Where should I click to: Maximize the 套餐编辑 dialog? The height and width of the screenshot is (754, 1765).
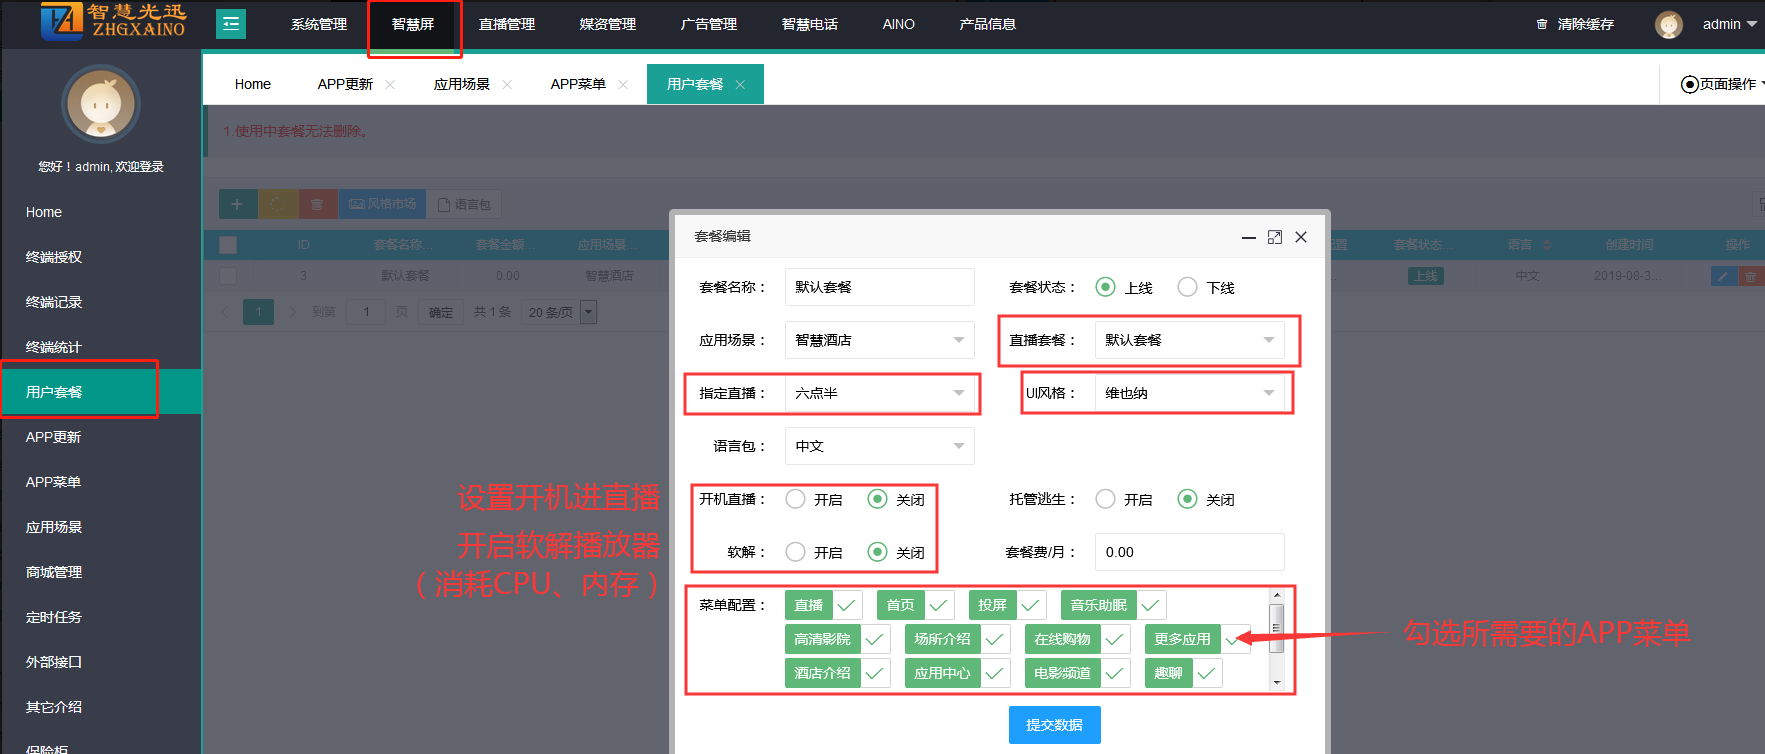pyautogui.click(x=1274, y=237)
